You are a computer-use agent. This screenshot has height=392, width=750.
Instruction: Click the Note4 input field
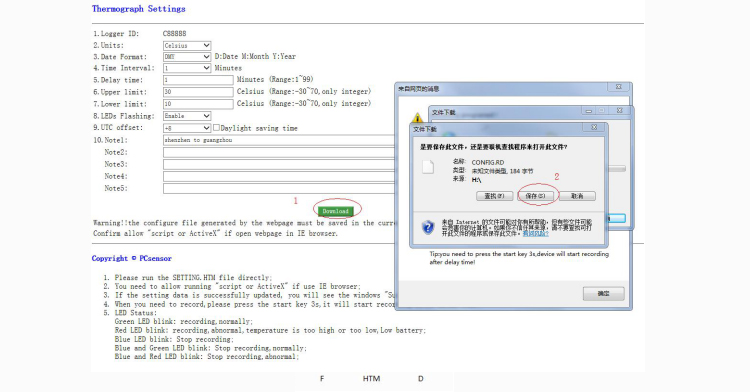coord(279,176)
